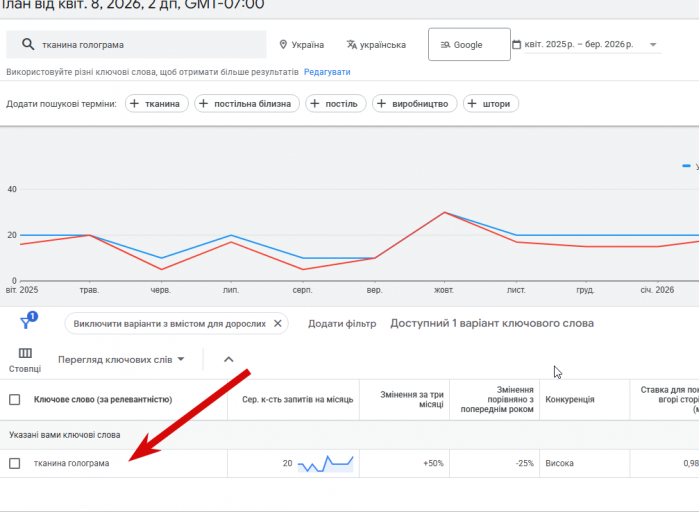The height and width of the screenshot is (512, 699).
Task: Click the '-25%' year change cell
Action: click(525, 463)
